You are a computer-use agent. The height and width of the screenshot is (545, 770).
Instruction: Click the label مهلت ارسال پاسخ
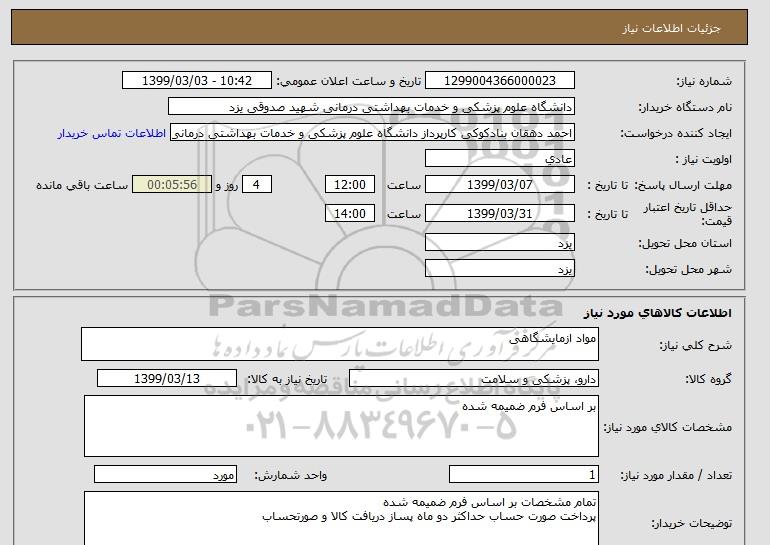(x=683, y=186)
